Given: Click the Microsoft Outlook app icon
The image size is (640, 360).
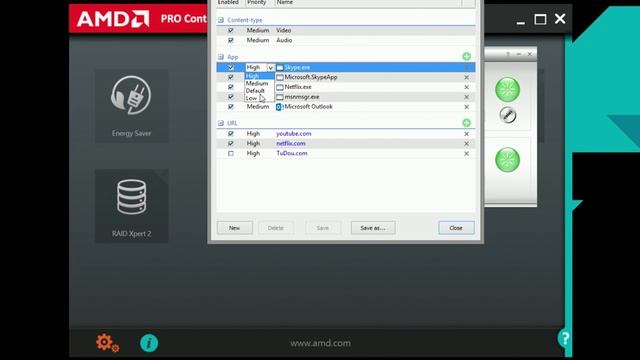Looking at the screenshot, I should (x=280, y=107).
